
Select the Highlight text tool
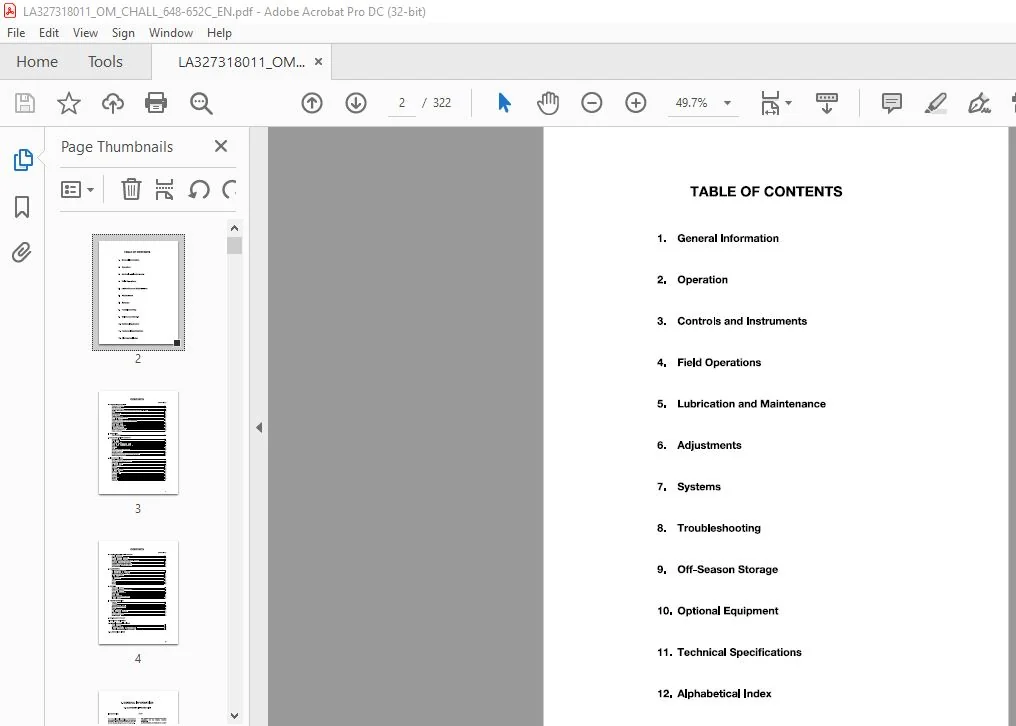pos(936,103)
